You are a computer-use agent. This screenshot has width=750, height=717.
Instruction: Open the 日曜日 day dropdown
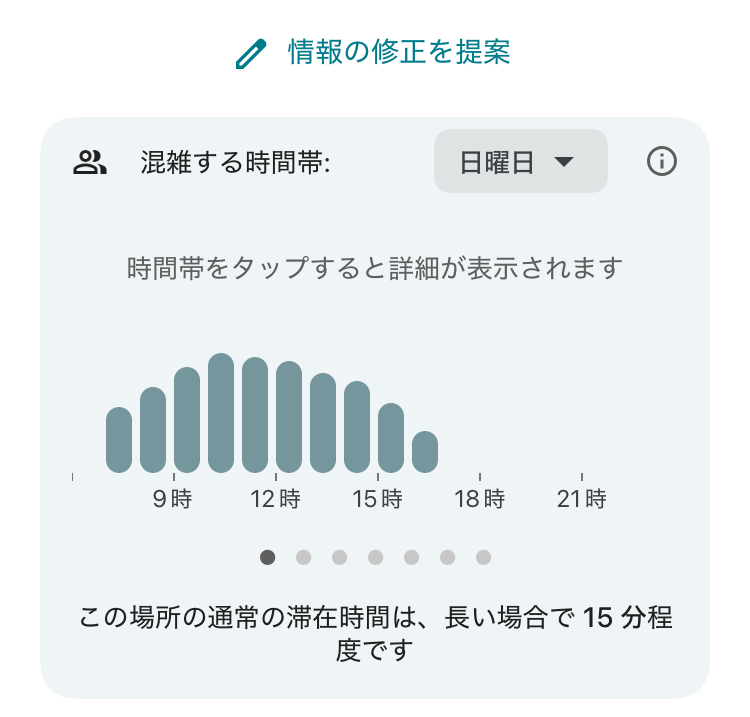[520, 162]
